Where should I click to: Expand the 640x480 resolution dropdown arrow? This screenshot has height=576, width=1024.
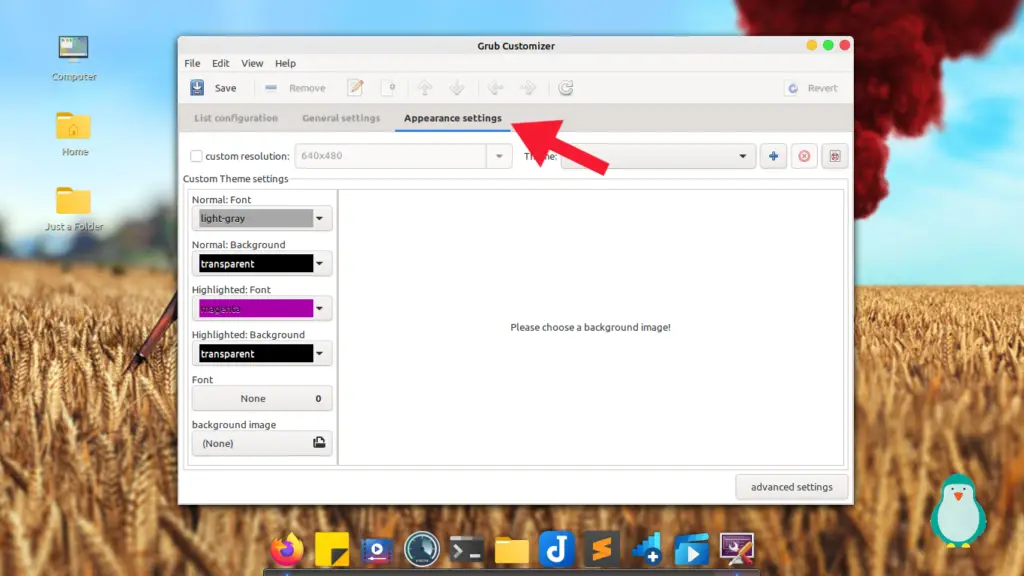tap(499, 156)
